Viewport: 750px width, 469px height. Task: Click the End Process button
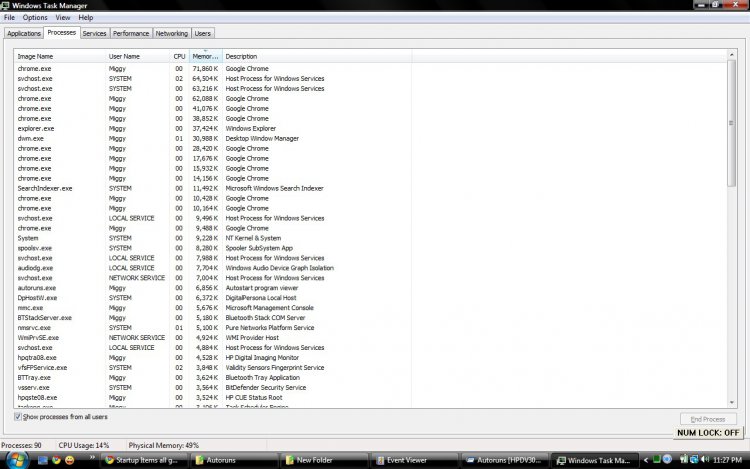[x=708, y=419]
